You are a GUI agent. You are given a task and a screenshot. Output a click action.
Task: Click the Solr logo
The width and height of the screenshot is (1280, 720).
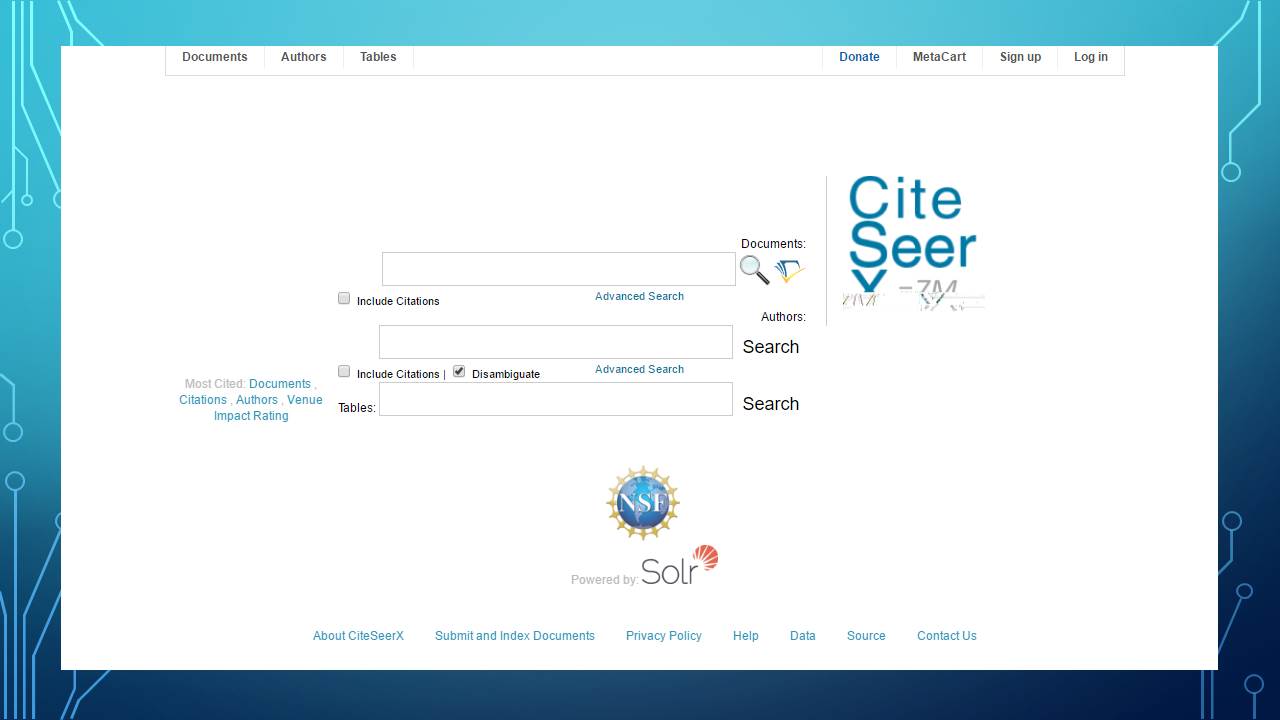tap(680, 565)
